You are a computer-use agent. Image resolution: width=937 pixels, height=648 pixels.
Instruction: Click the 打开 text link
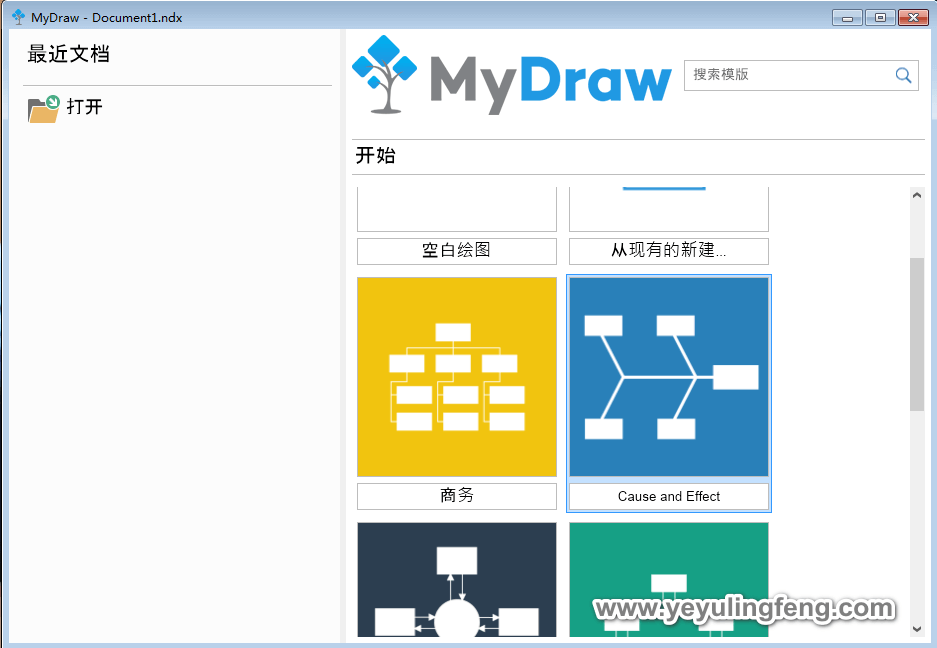point(85,107)
